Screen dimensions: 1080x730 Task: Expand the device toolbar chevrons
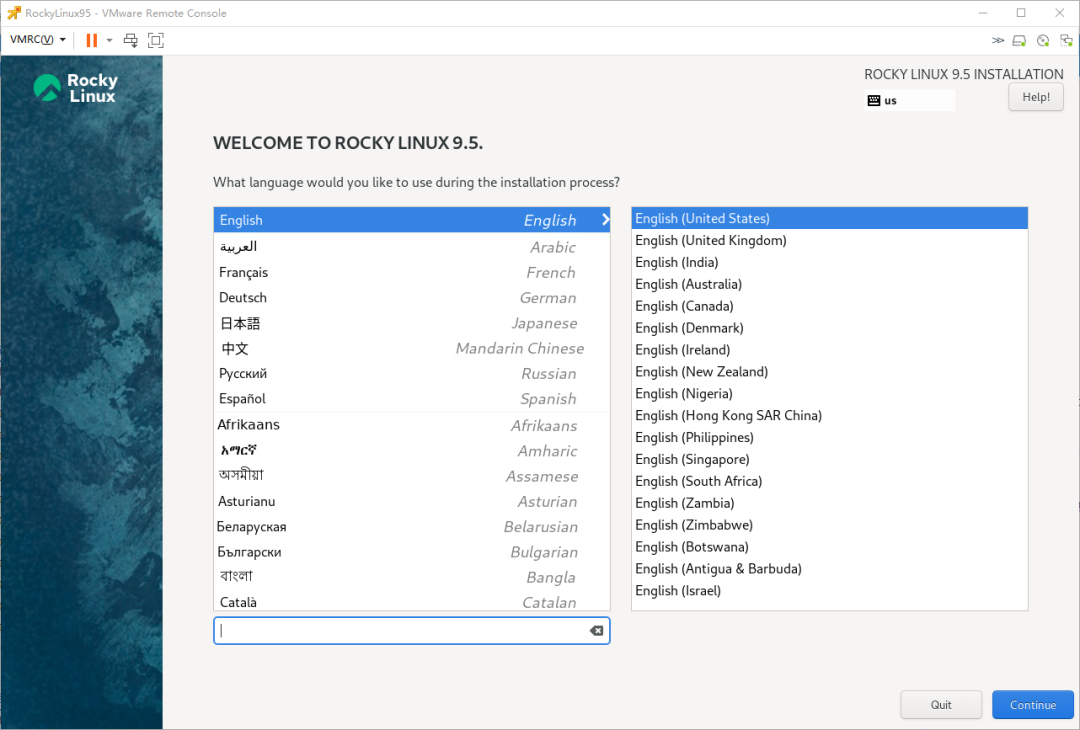[997, 40]
